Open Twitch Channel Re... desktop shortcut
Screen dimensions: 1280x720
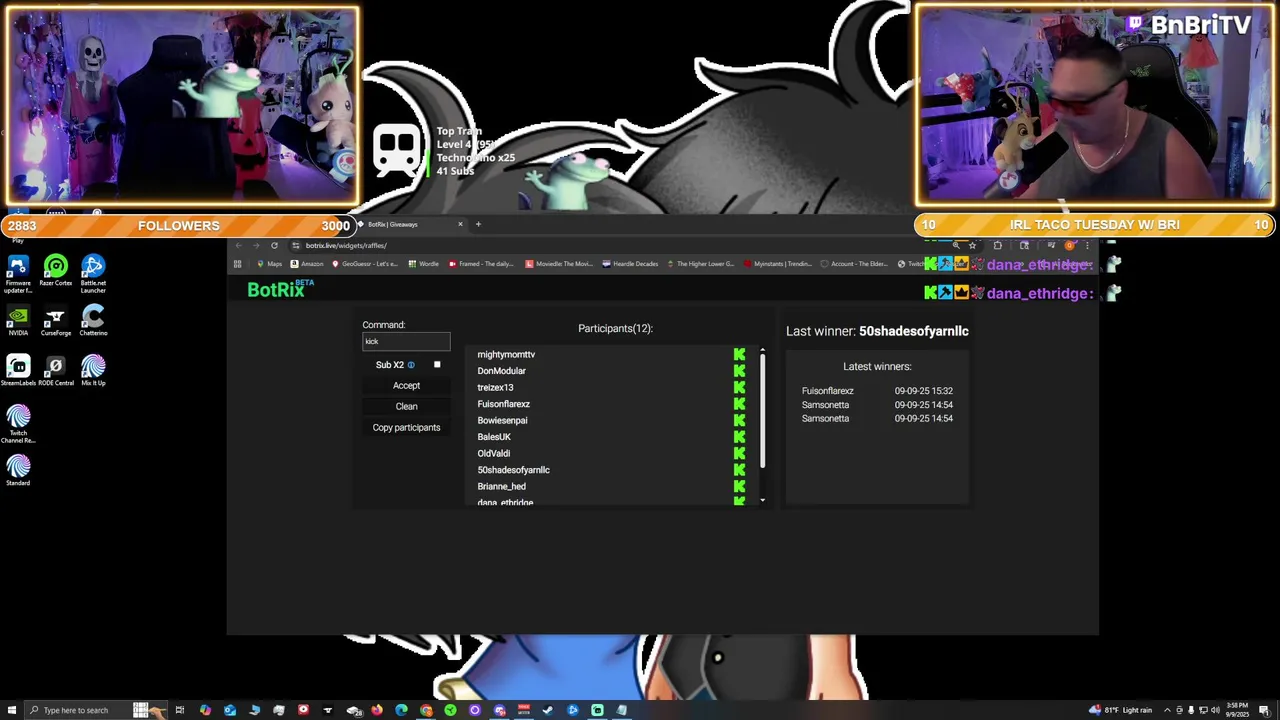17,424
